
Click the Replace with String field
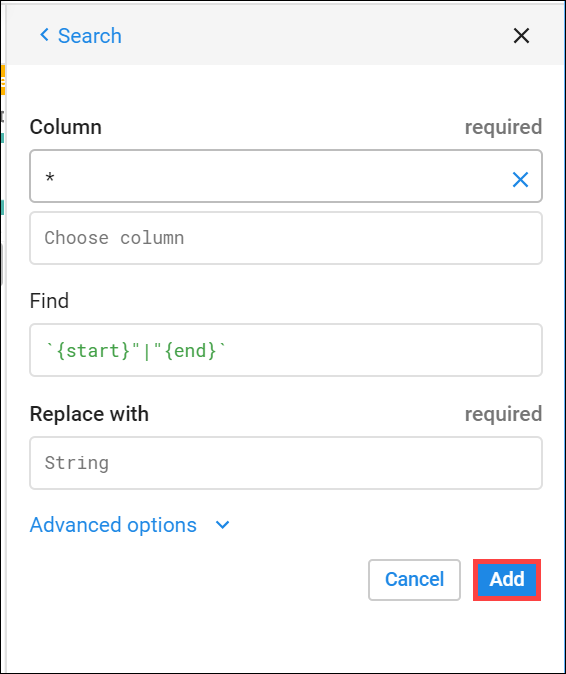tap(286, 463)
